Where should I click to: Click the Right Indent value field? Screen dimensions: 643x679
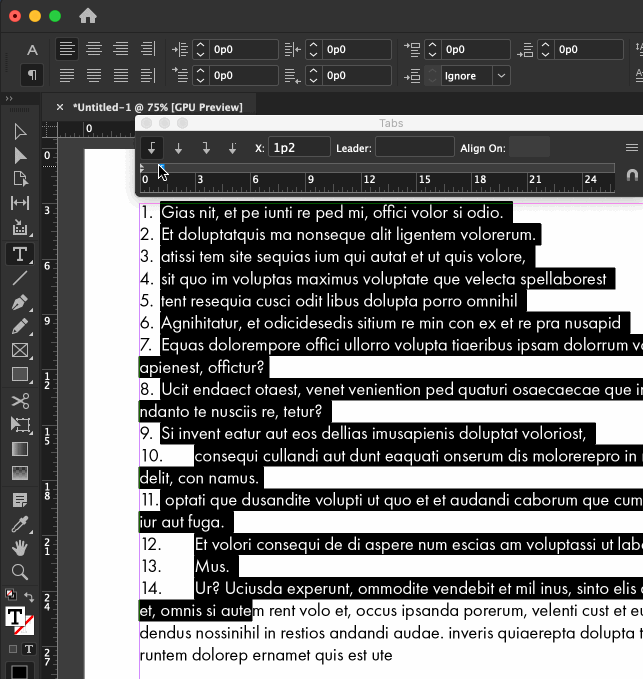pyautogui.click(x=357, y=49)
